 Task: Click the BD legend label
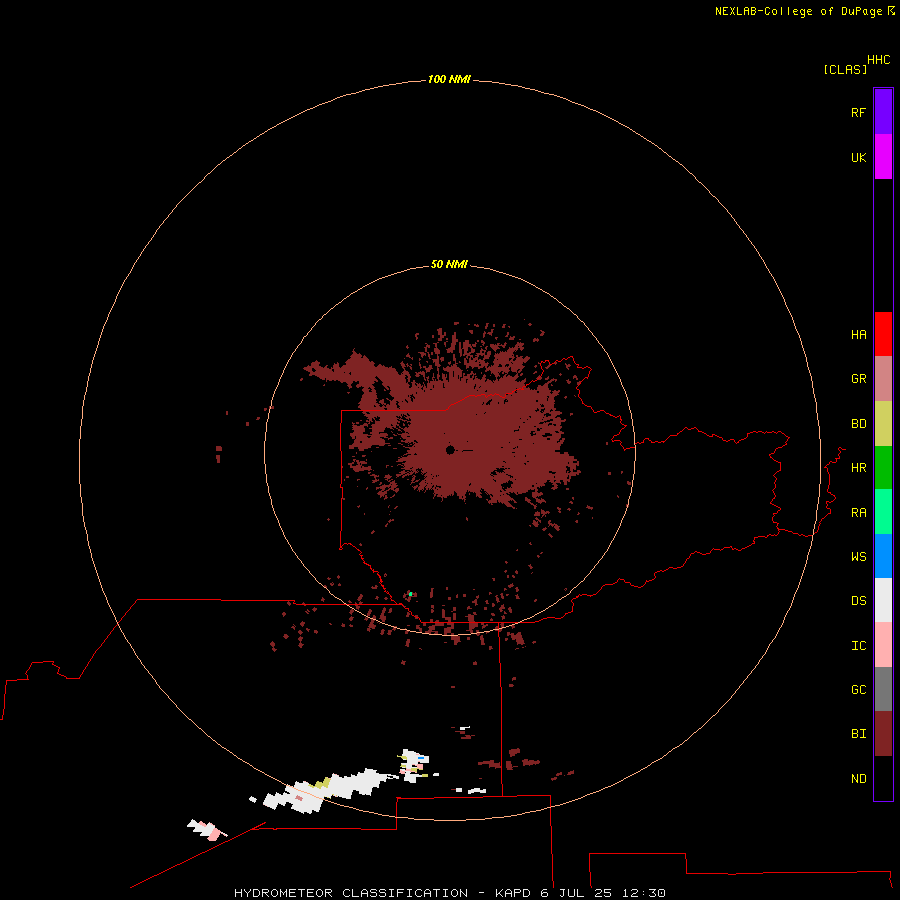tap(858, 424)
